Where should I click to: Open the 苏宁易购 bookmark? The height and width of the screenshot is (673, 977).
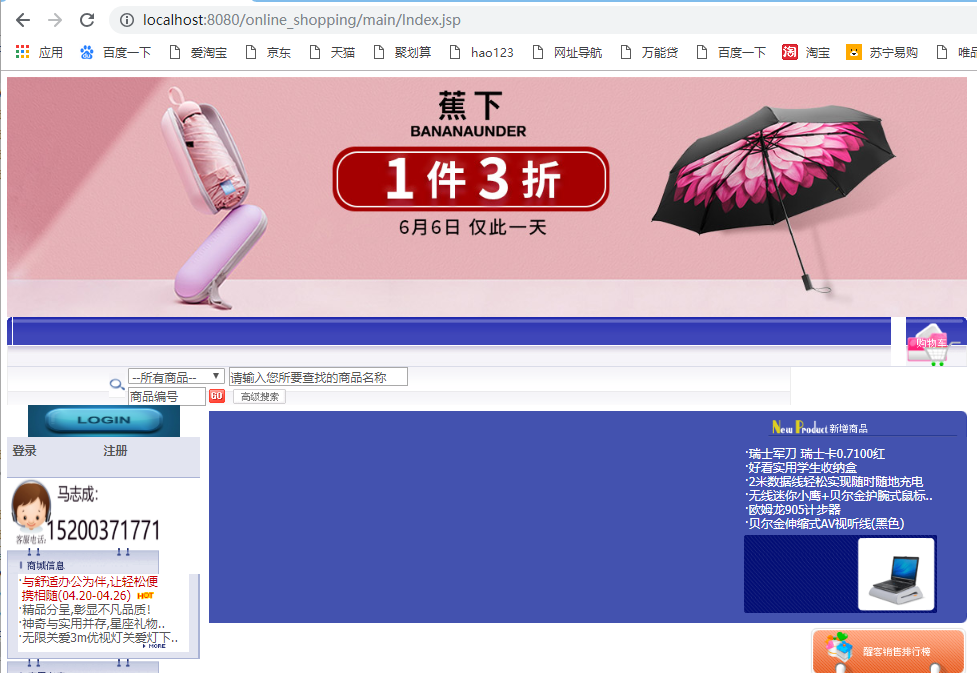pyautogui.click(x=882, y=52)
